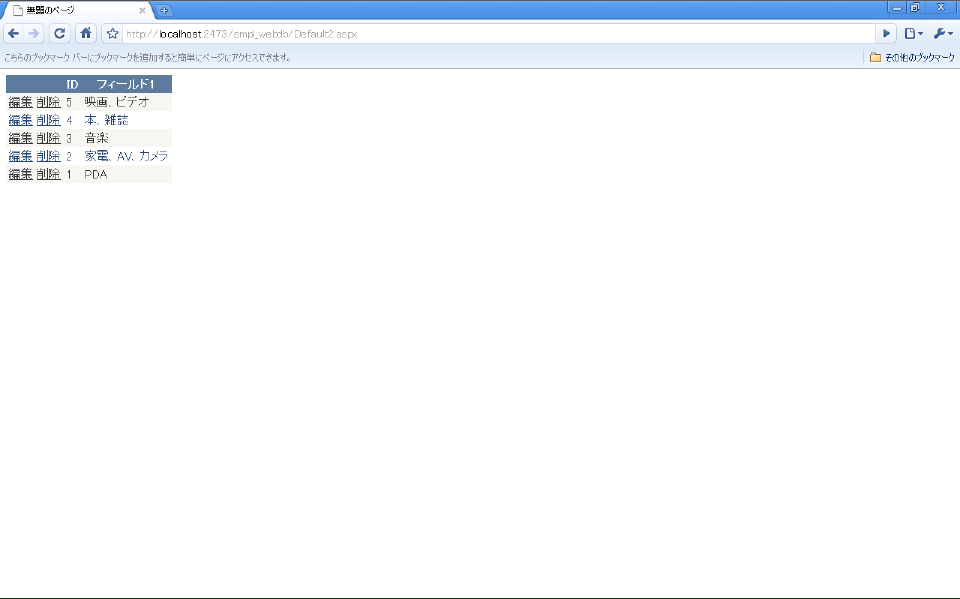960x599 pixels.
Task: Close the browser window
Action: coord(941,7)
